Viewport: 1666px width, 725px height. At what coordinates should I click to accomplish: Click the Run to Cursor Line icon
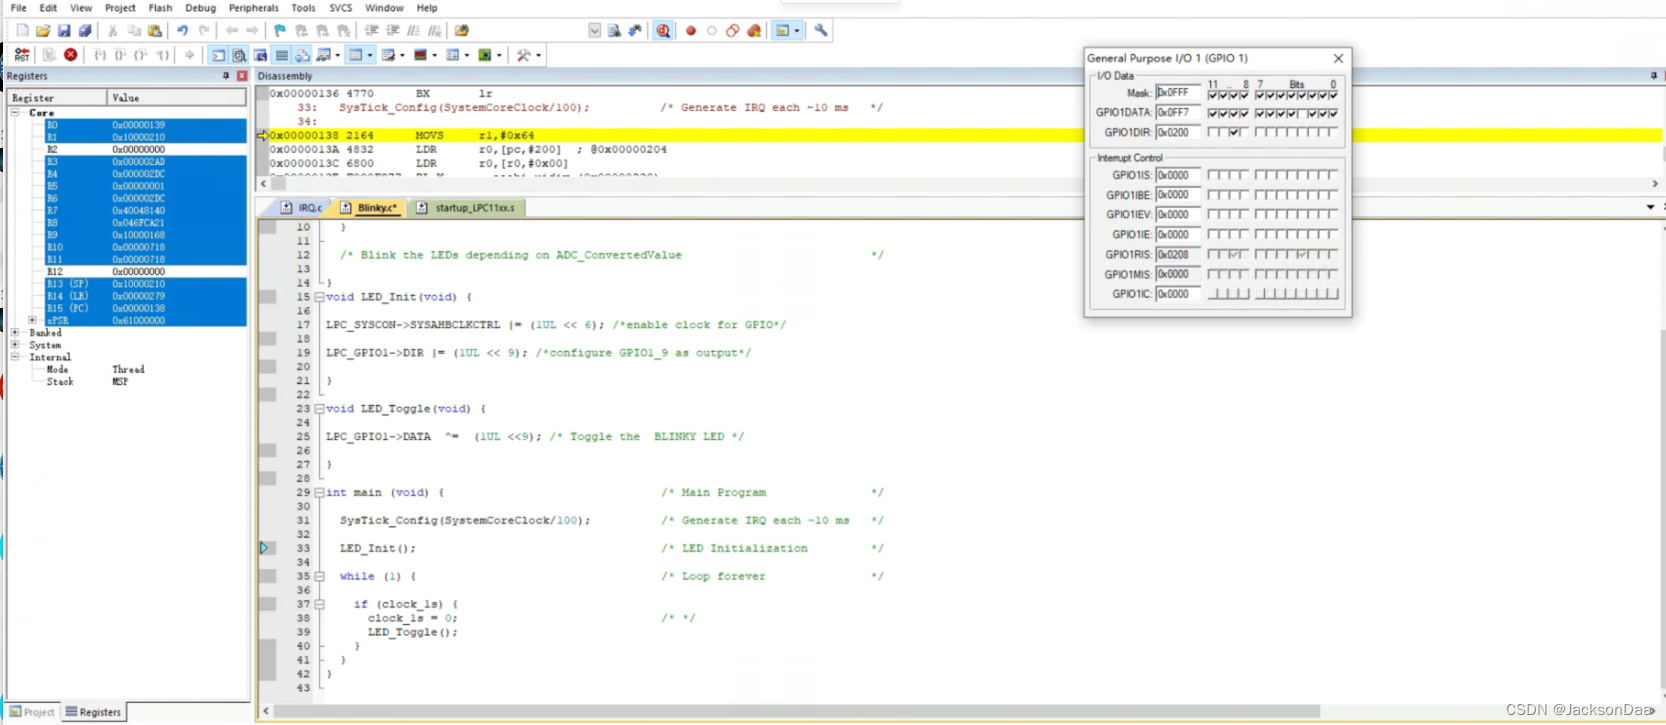pyautogui.click(x=162, y=55)
